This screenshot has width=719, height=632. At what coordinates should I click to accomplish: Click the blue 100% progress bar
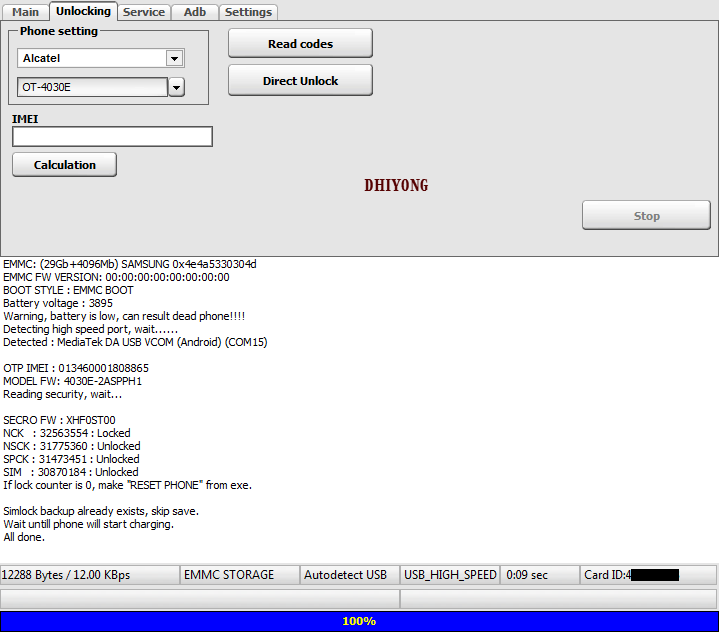coord(359,621)
